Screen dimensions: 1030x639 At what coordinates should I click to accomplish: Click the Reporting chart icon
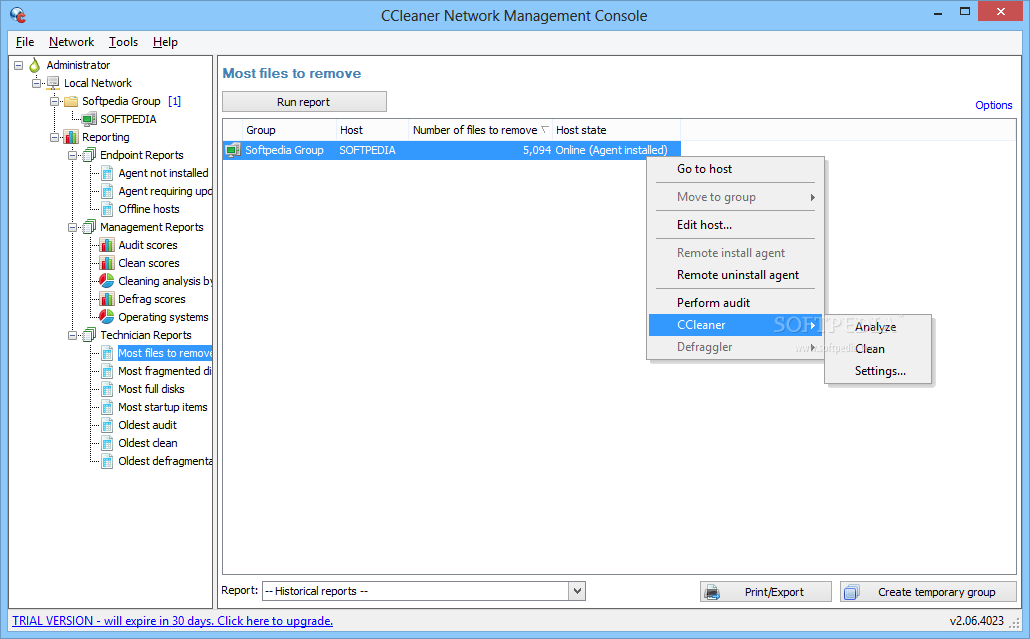click(x=71, y=137)
